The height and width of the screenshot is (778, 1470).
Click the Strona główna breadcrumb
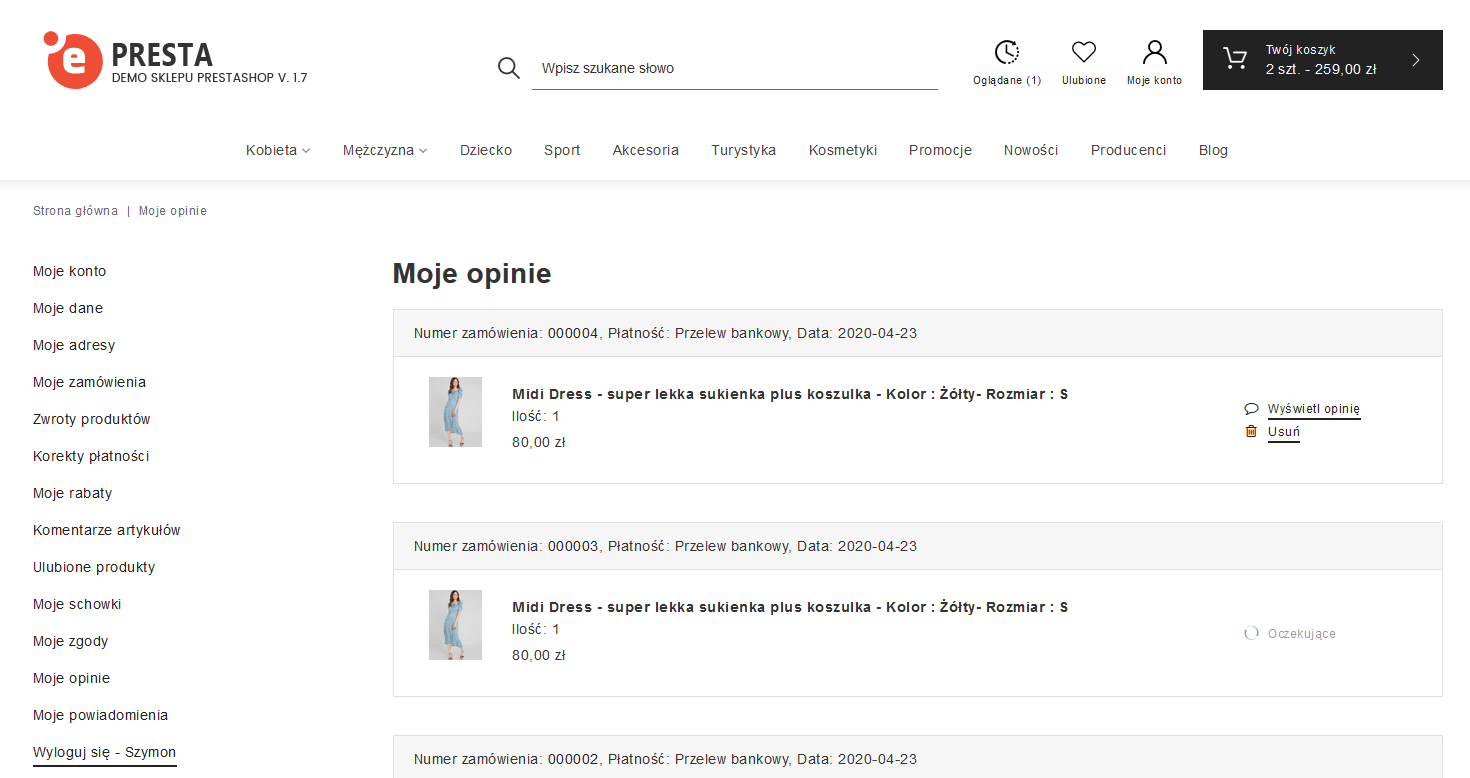click(x=75, y=211)
